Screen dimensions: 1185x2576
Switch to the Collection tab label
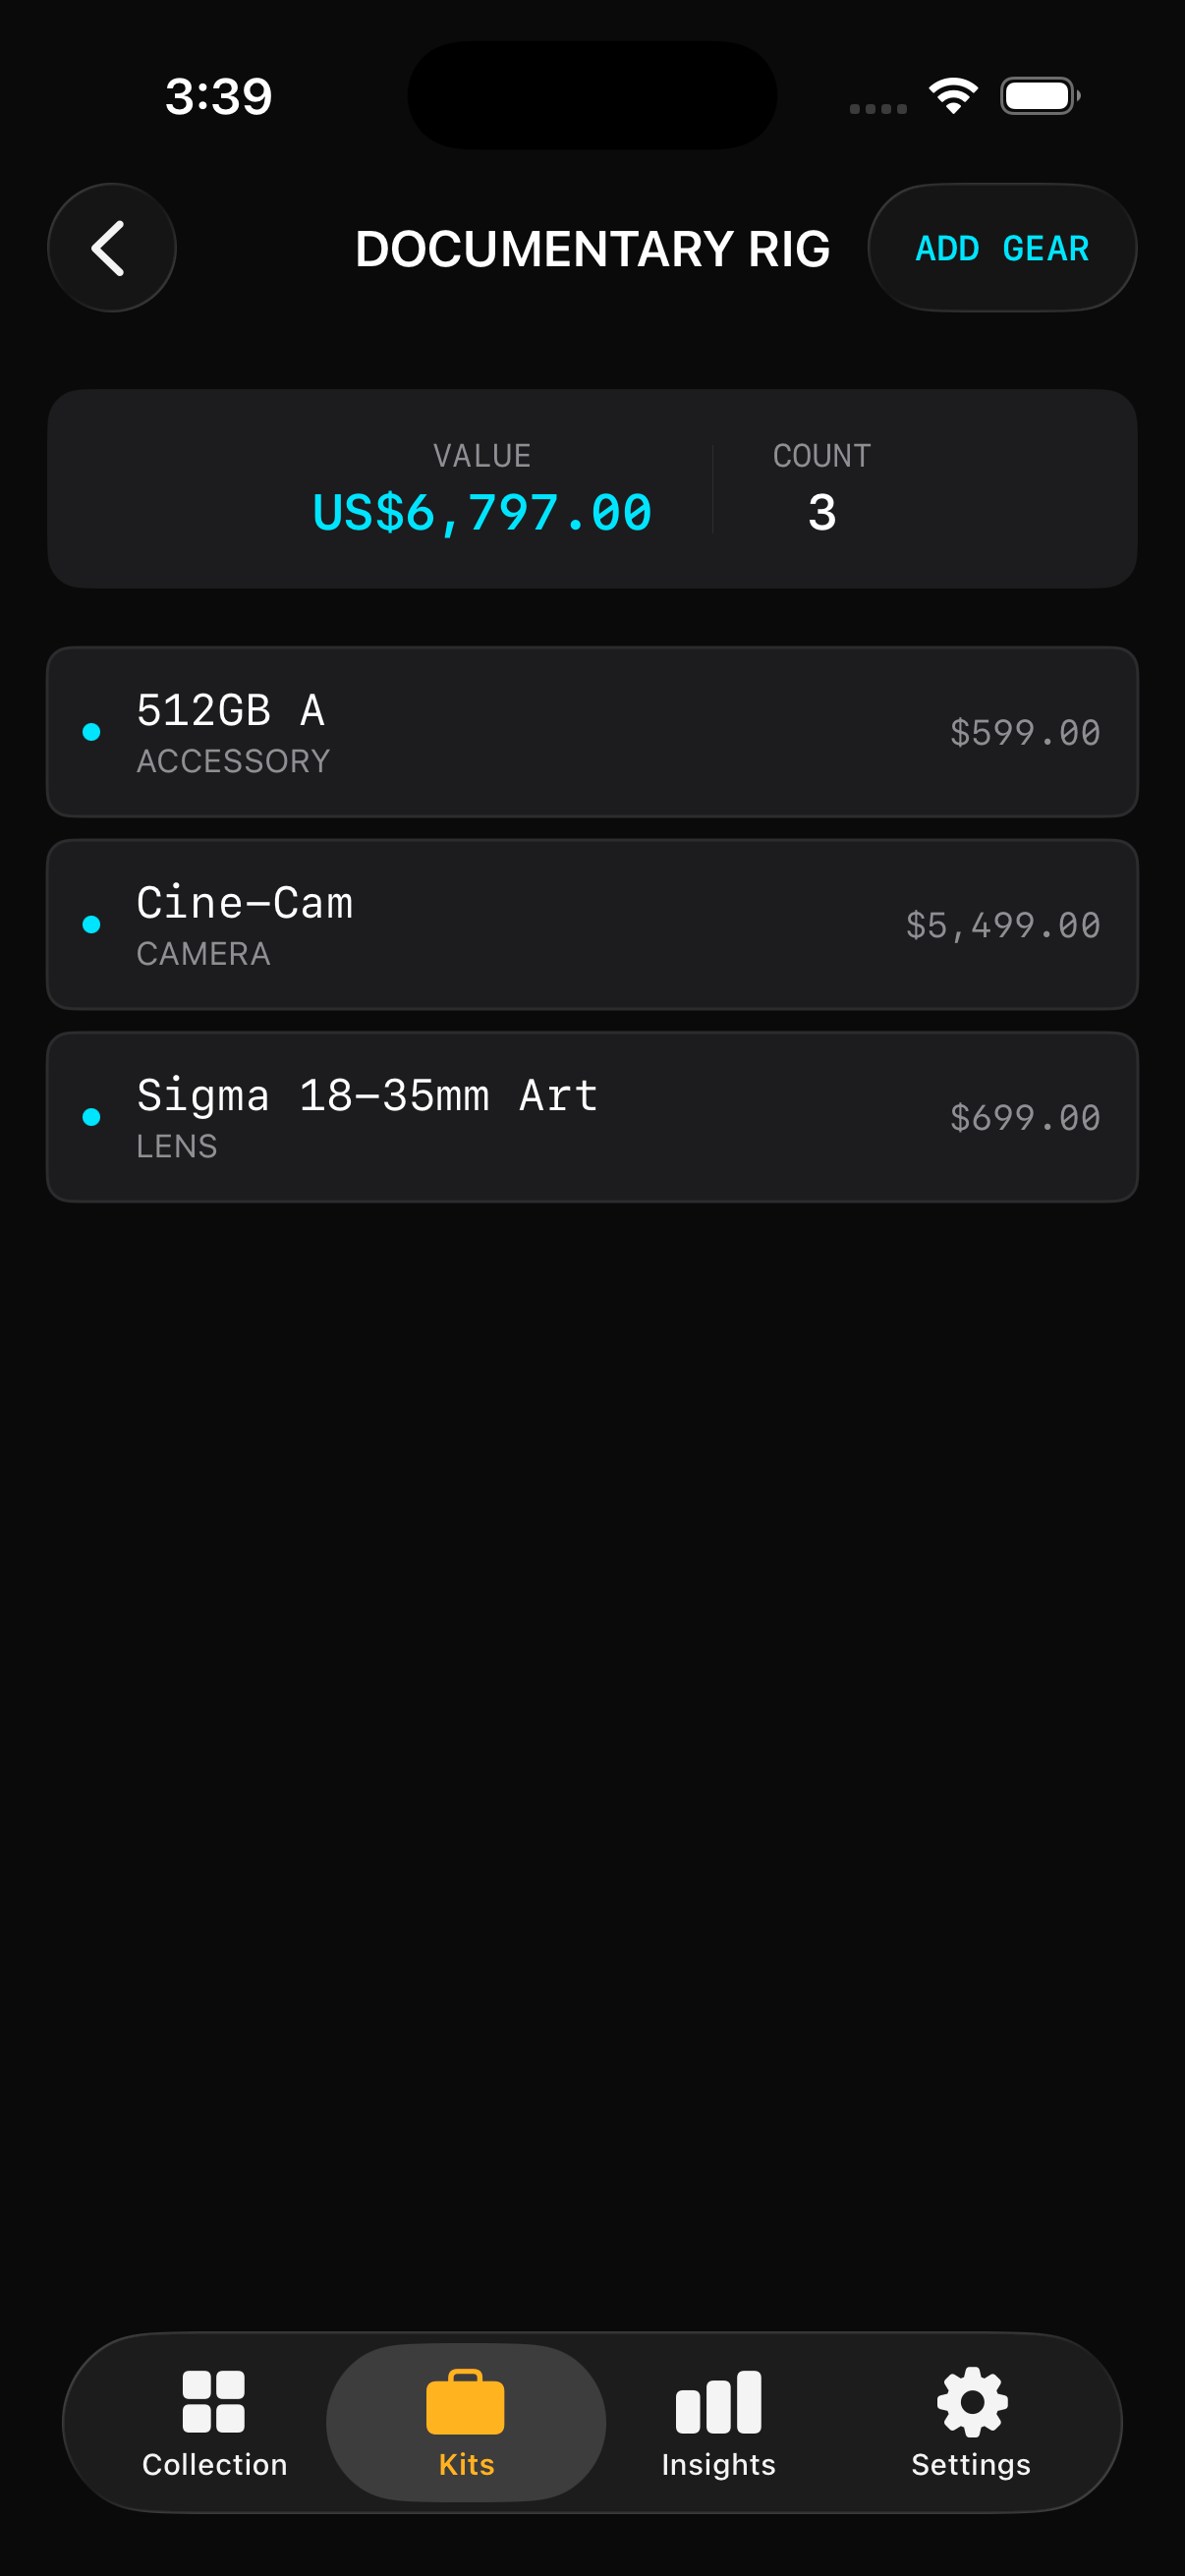[x=214, y=2465]
